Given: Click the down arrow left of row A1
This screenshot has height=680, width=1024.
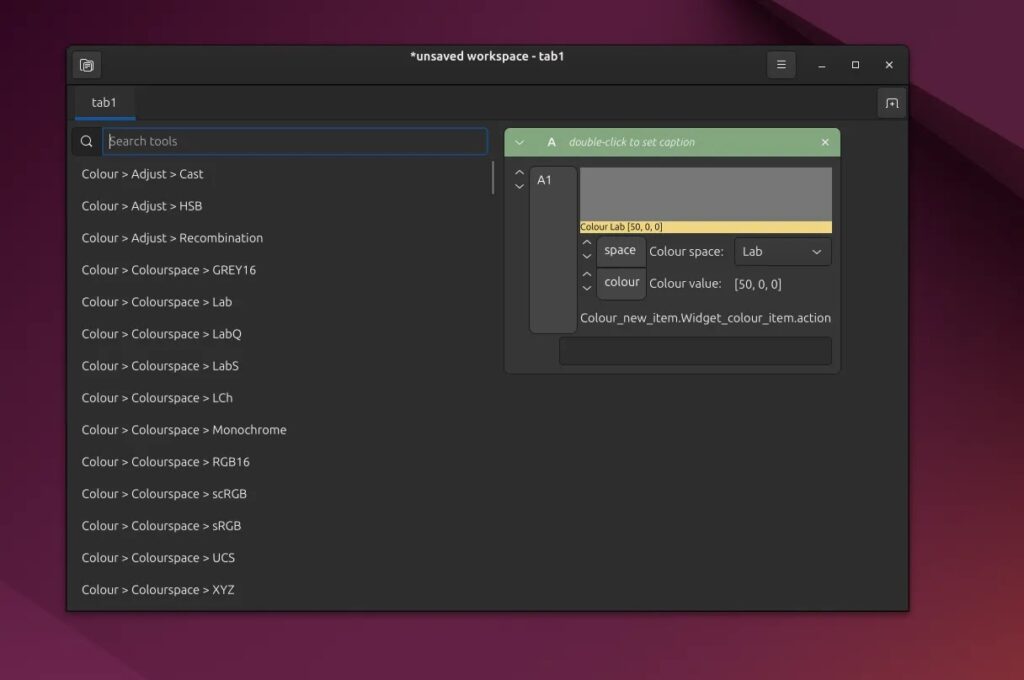Looking at the screenshot, I should [519, 186].
